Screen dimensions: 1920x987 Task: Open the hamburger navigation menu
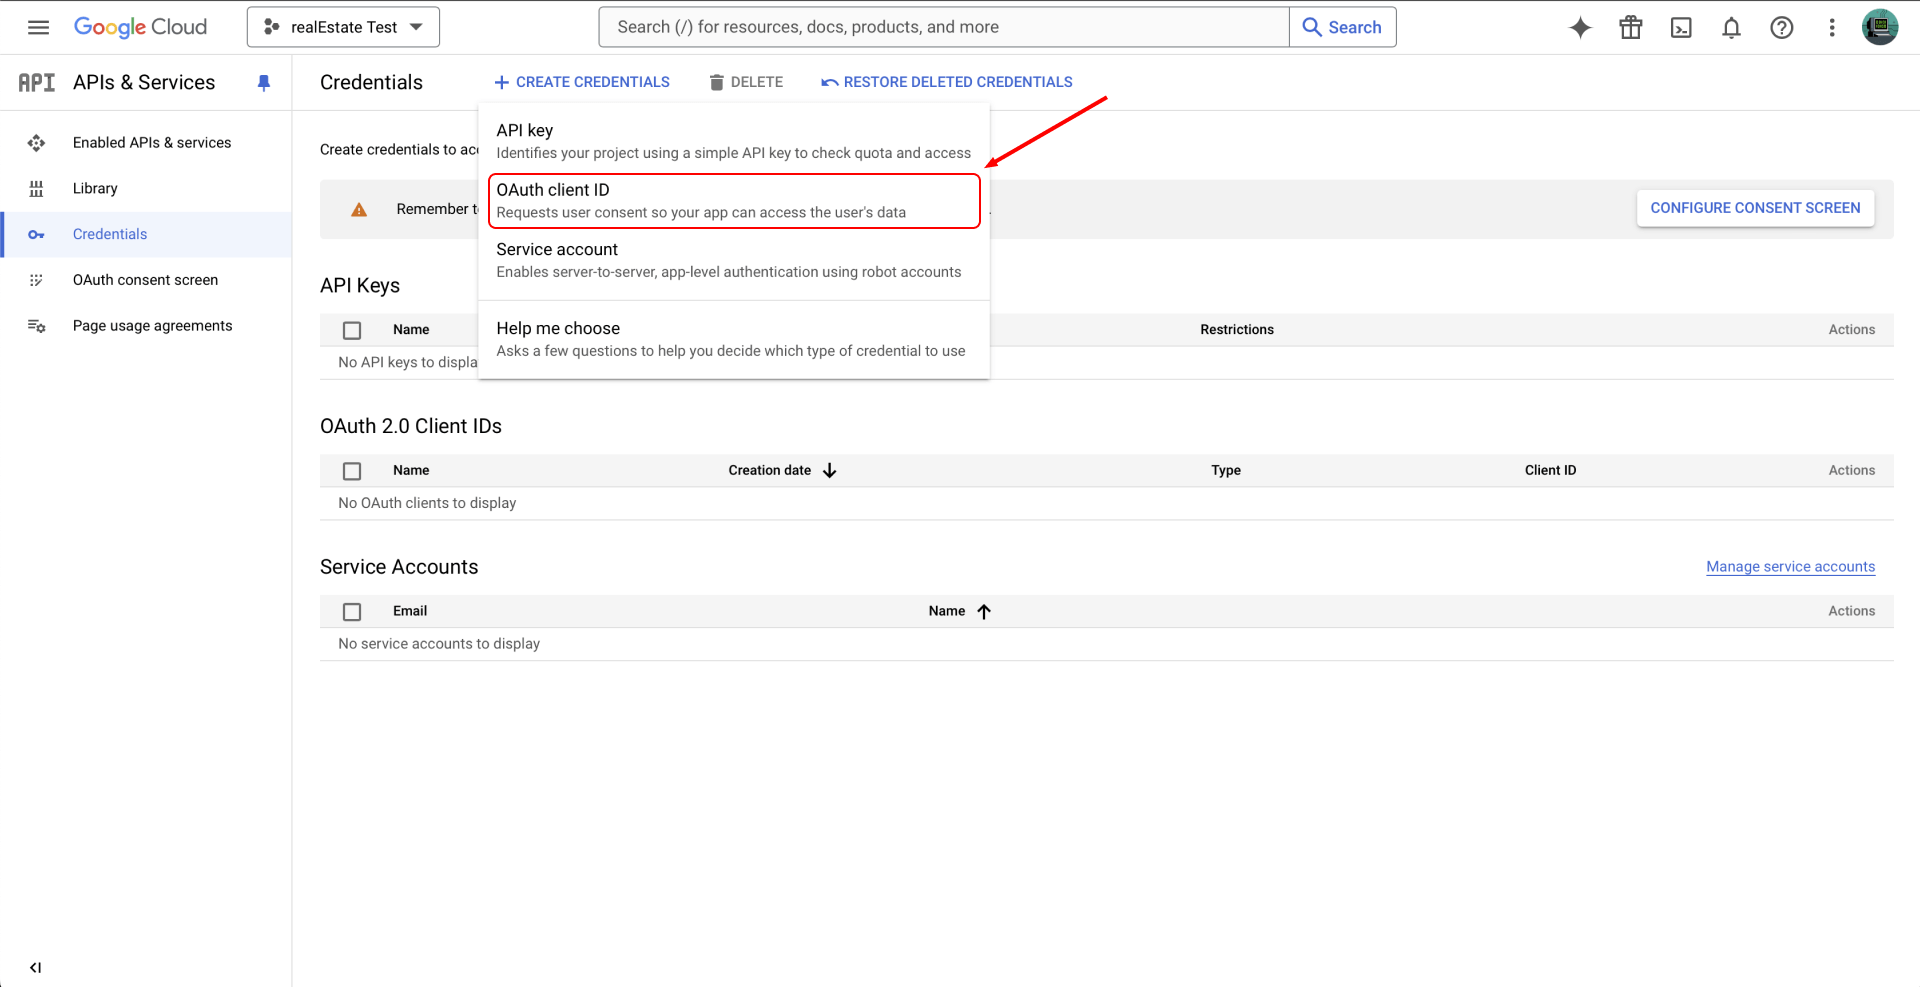[x=38, y=27]
